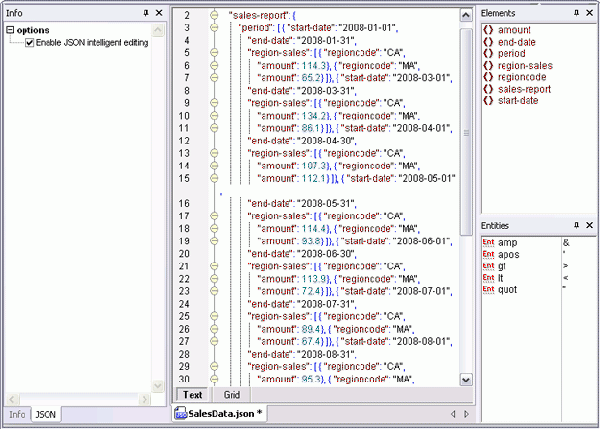Select end-date in Elements list
Viewport: 600px width, 429px height.
tap(517, 42)
